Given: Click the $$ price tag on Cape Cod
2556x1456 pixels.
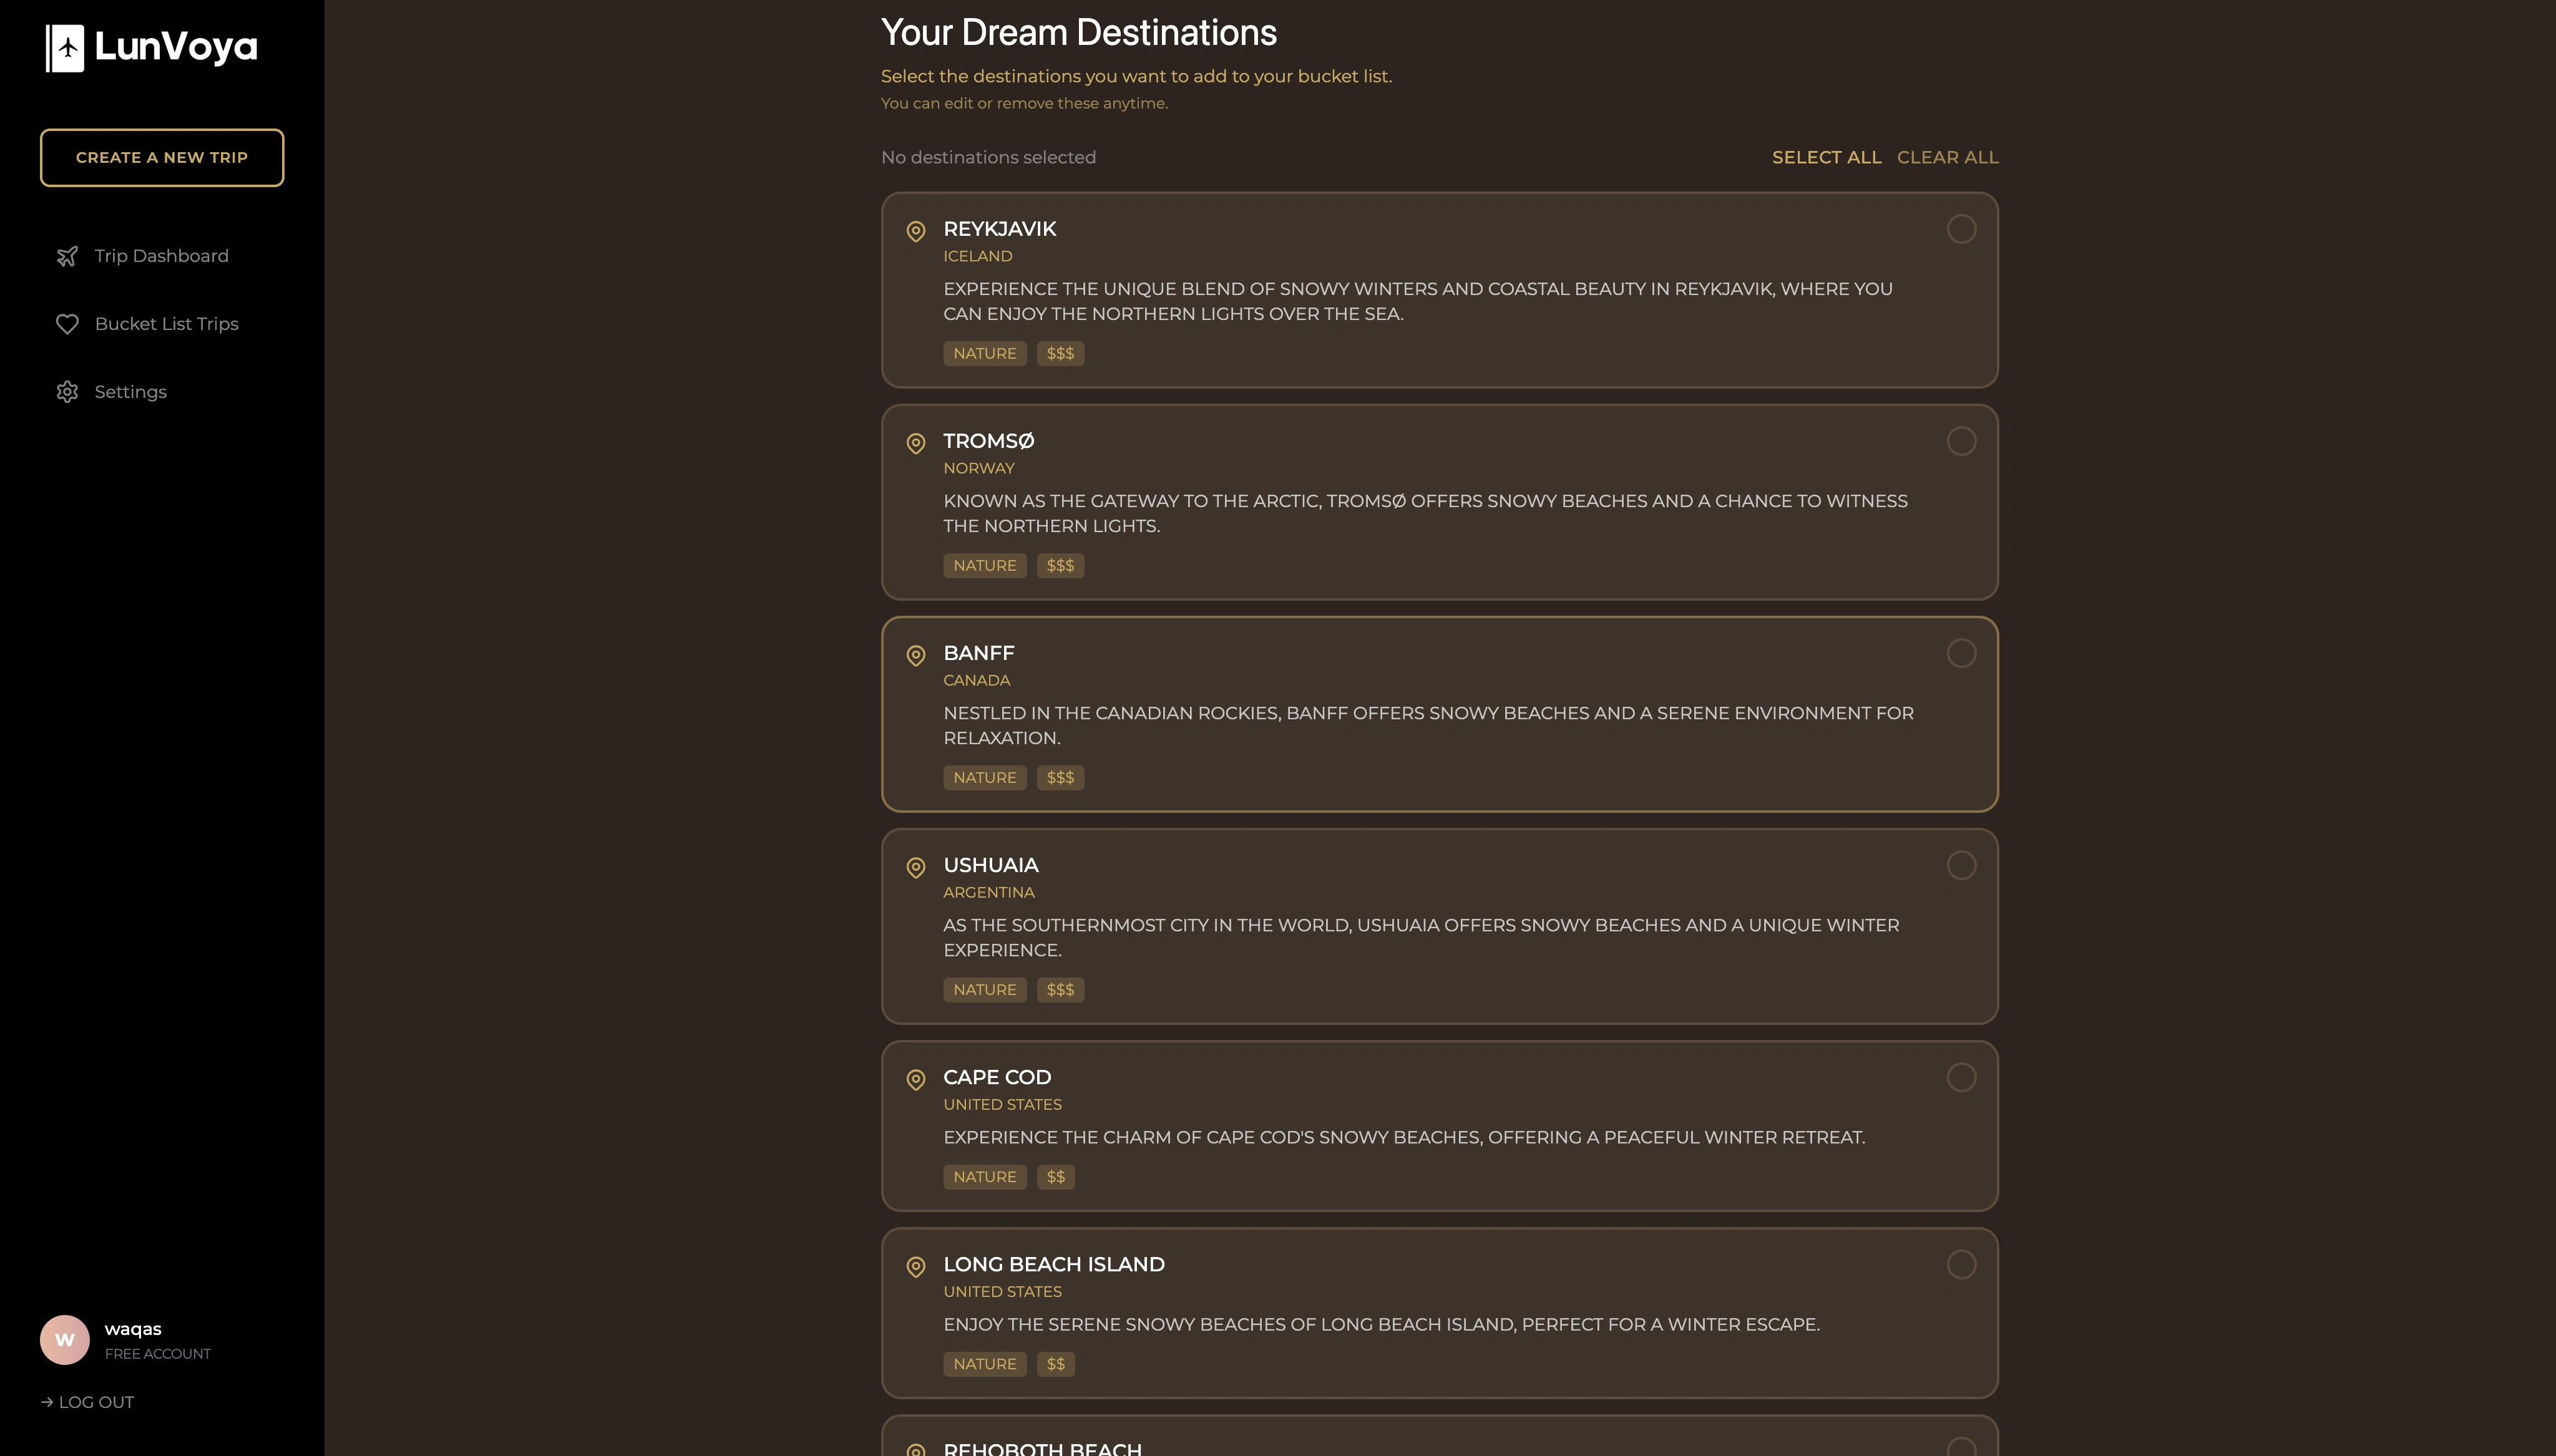Looking at the screenshot, I should [x=1055, y=1177].
